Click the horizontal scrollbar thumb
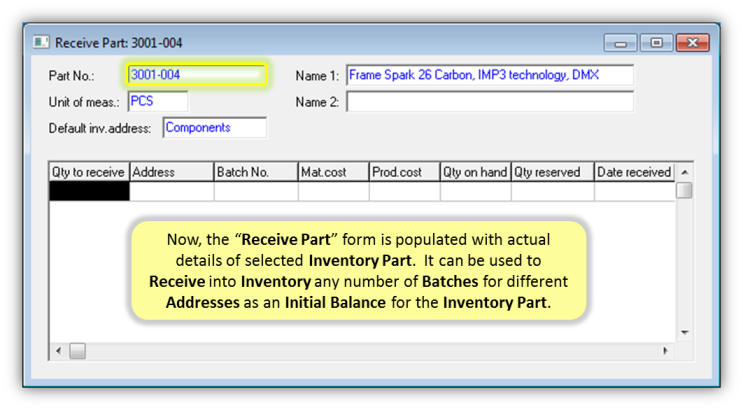The width and height of the screenshot is (743, 410). (x=77, y=351)
